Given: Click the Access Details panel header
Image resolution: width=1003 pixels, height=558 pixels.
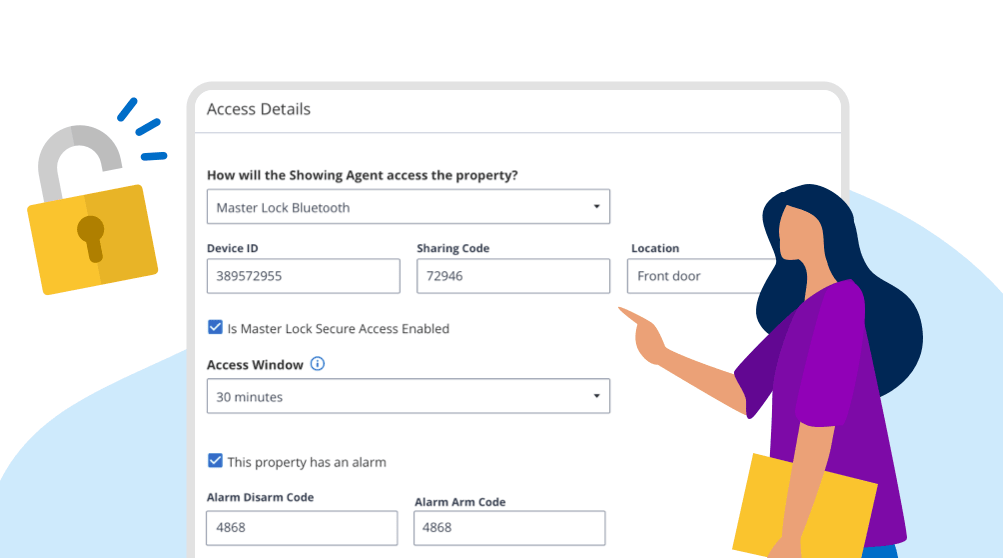Looking at the screenshot, I should click(x=517, y=109).
